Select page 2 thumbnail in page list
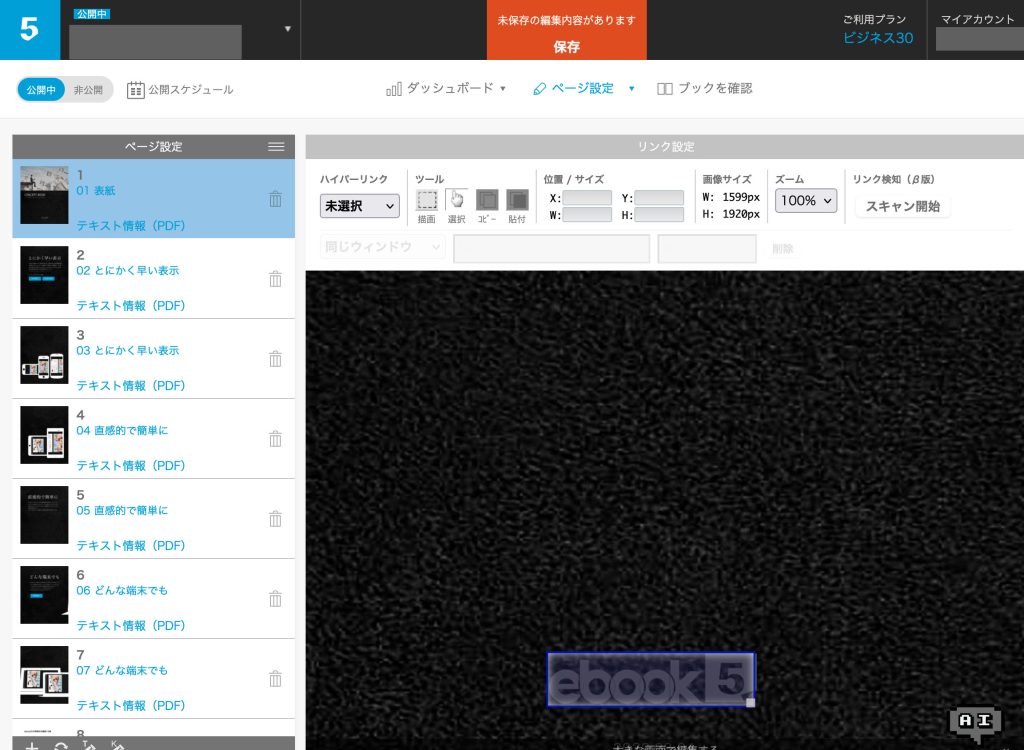 coord(45,275)
